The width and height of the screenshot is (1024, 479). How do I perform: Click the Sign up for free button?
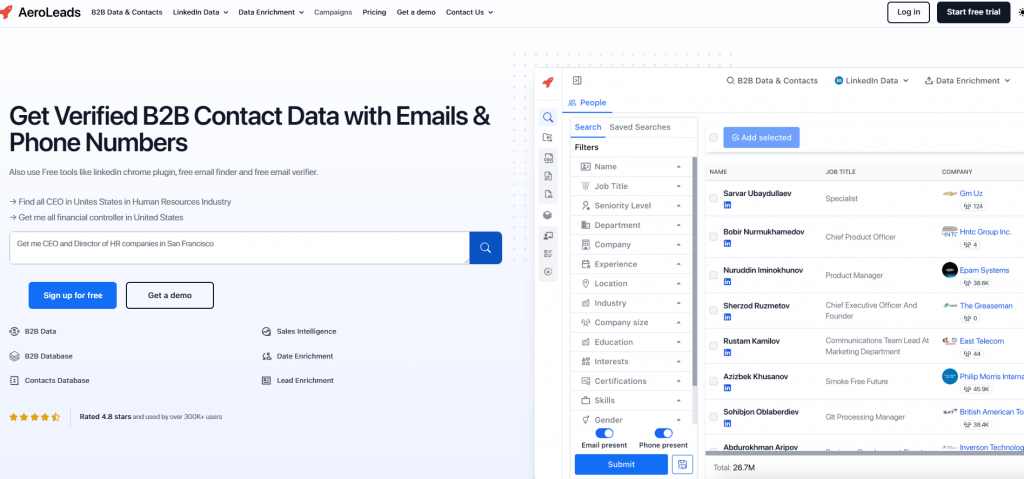tap(72, 295)
